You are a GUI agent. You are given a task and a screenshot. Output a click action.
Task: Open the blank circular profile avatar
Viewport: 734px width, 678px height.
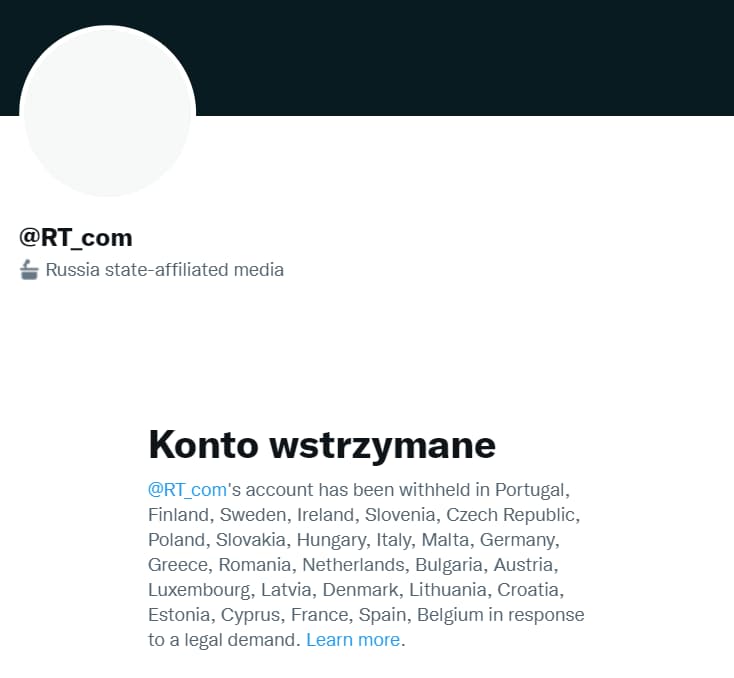click(107, 111)
